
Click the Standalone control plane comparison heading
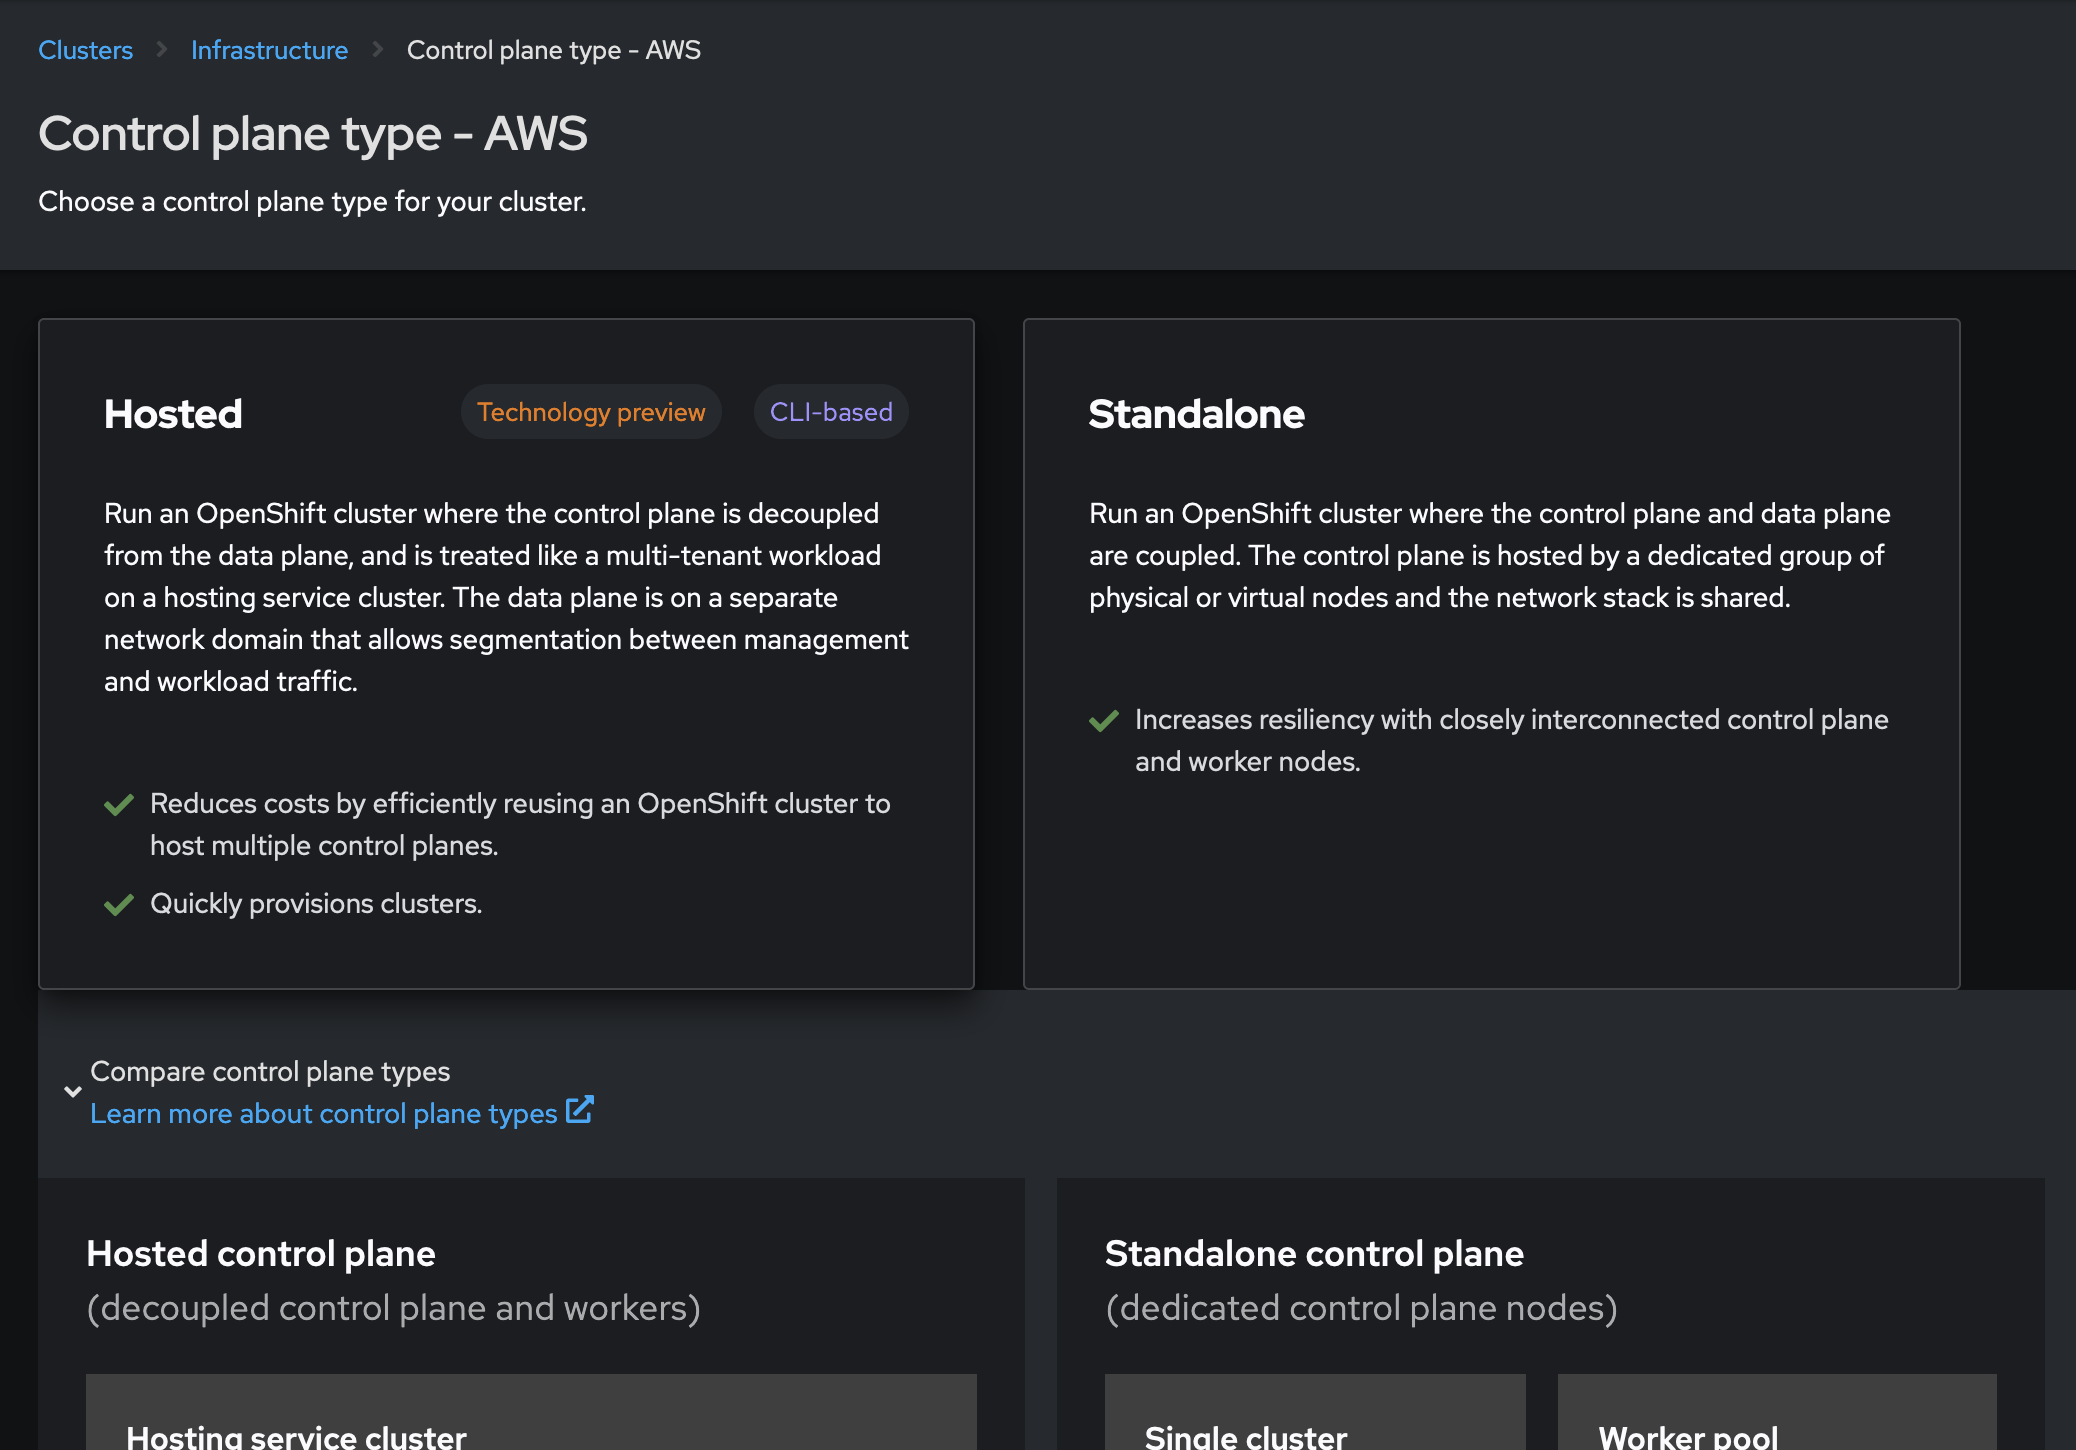[1314, 1254]
